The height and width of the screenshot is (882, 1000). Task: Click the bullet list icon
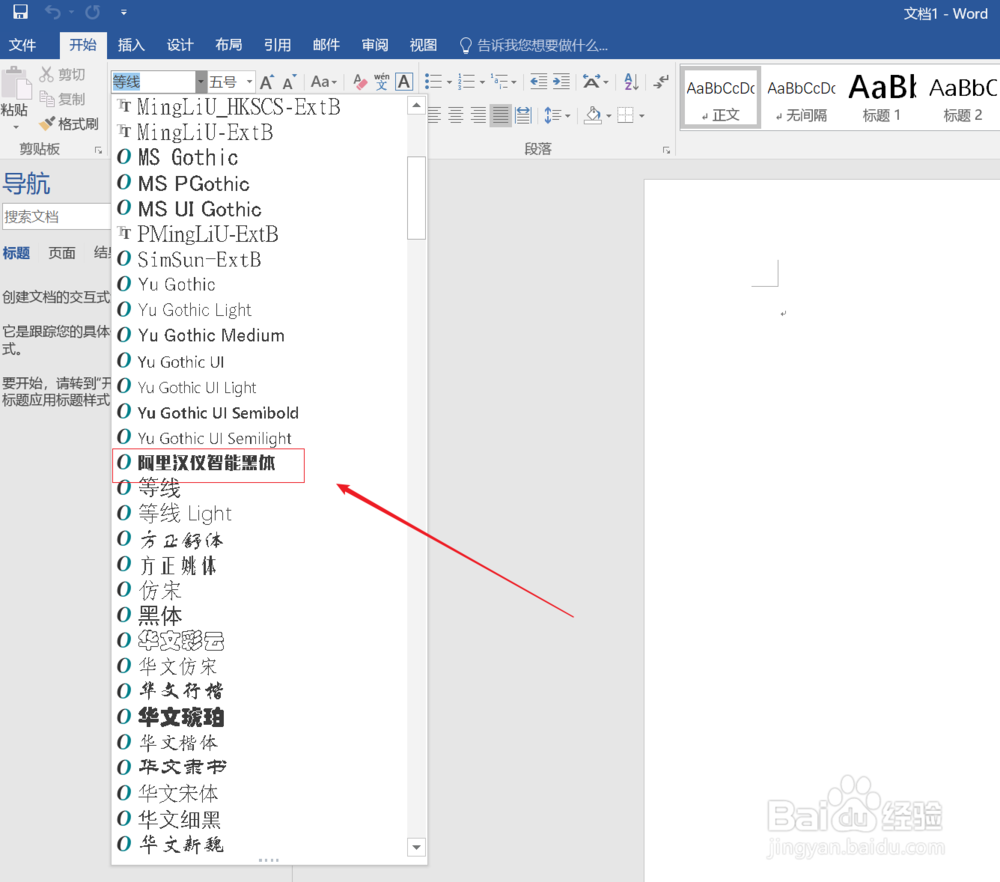point(434,82)
